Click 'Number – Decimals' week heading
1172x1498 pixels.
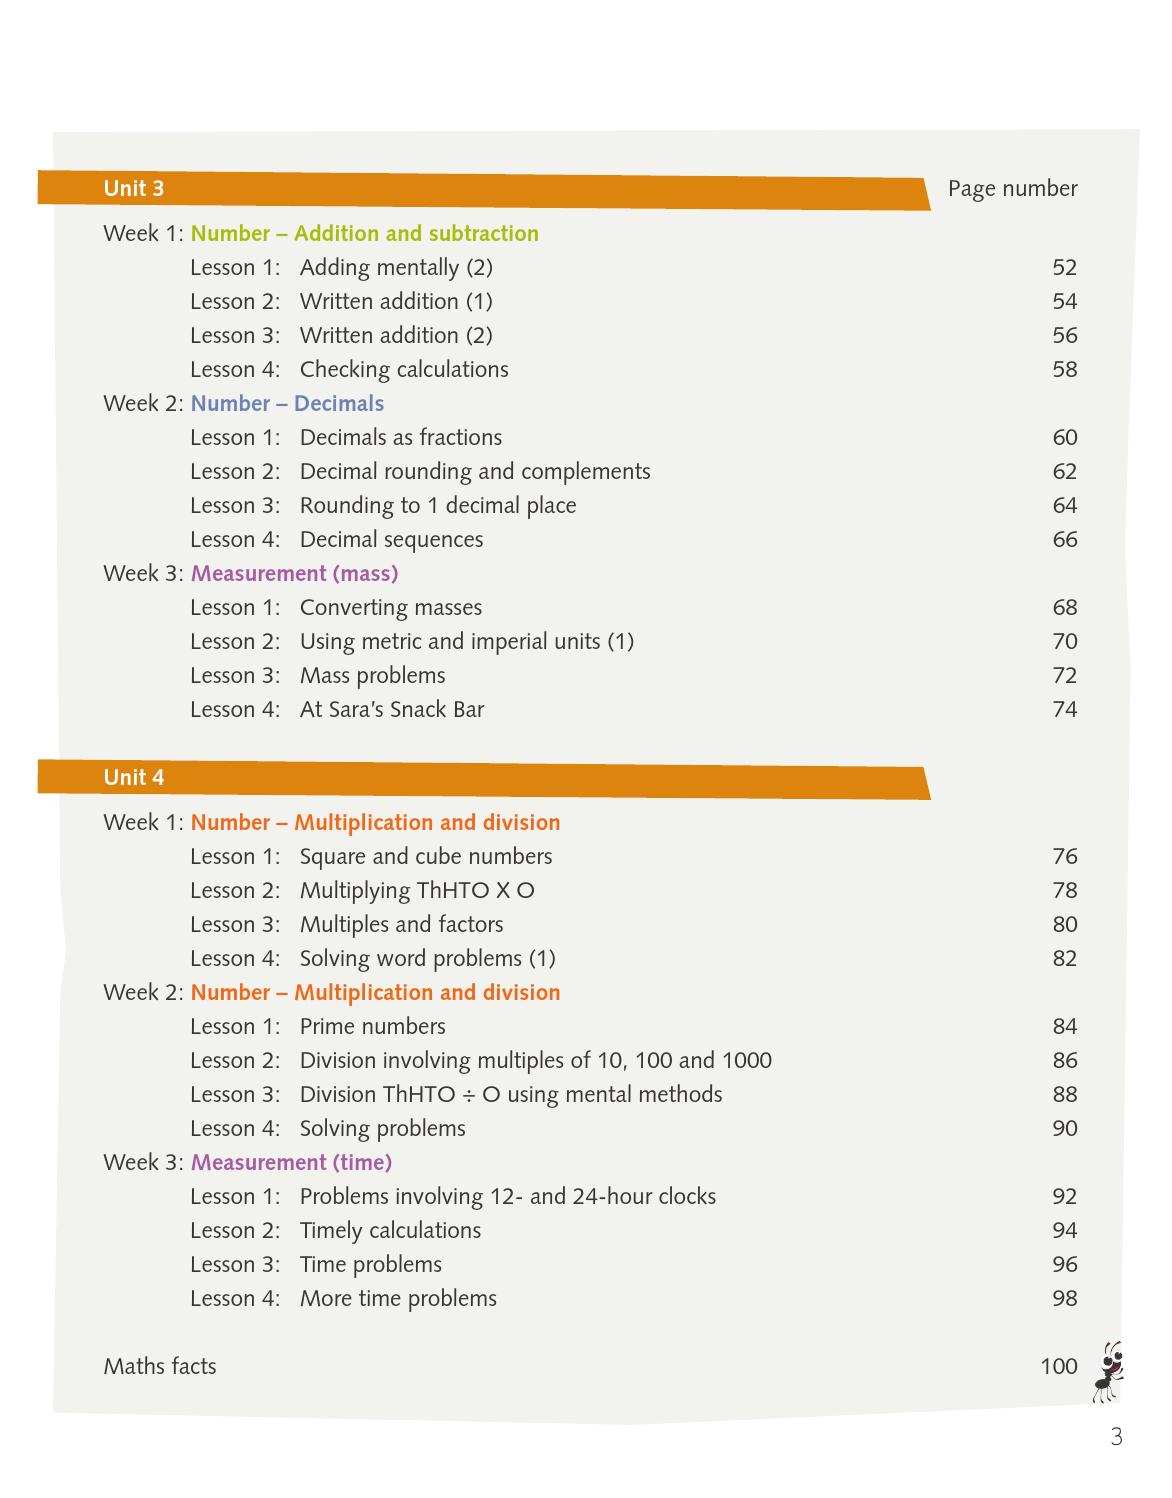click(x=287, y=403)
